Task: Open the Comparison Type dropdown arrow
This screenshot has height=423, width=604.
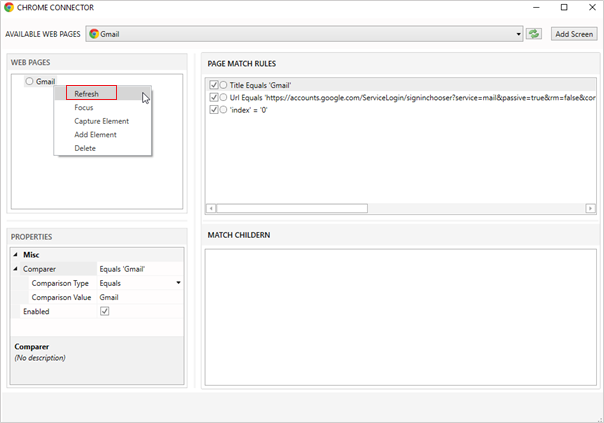Action: coord(178,283)
